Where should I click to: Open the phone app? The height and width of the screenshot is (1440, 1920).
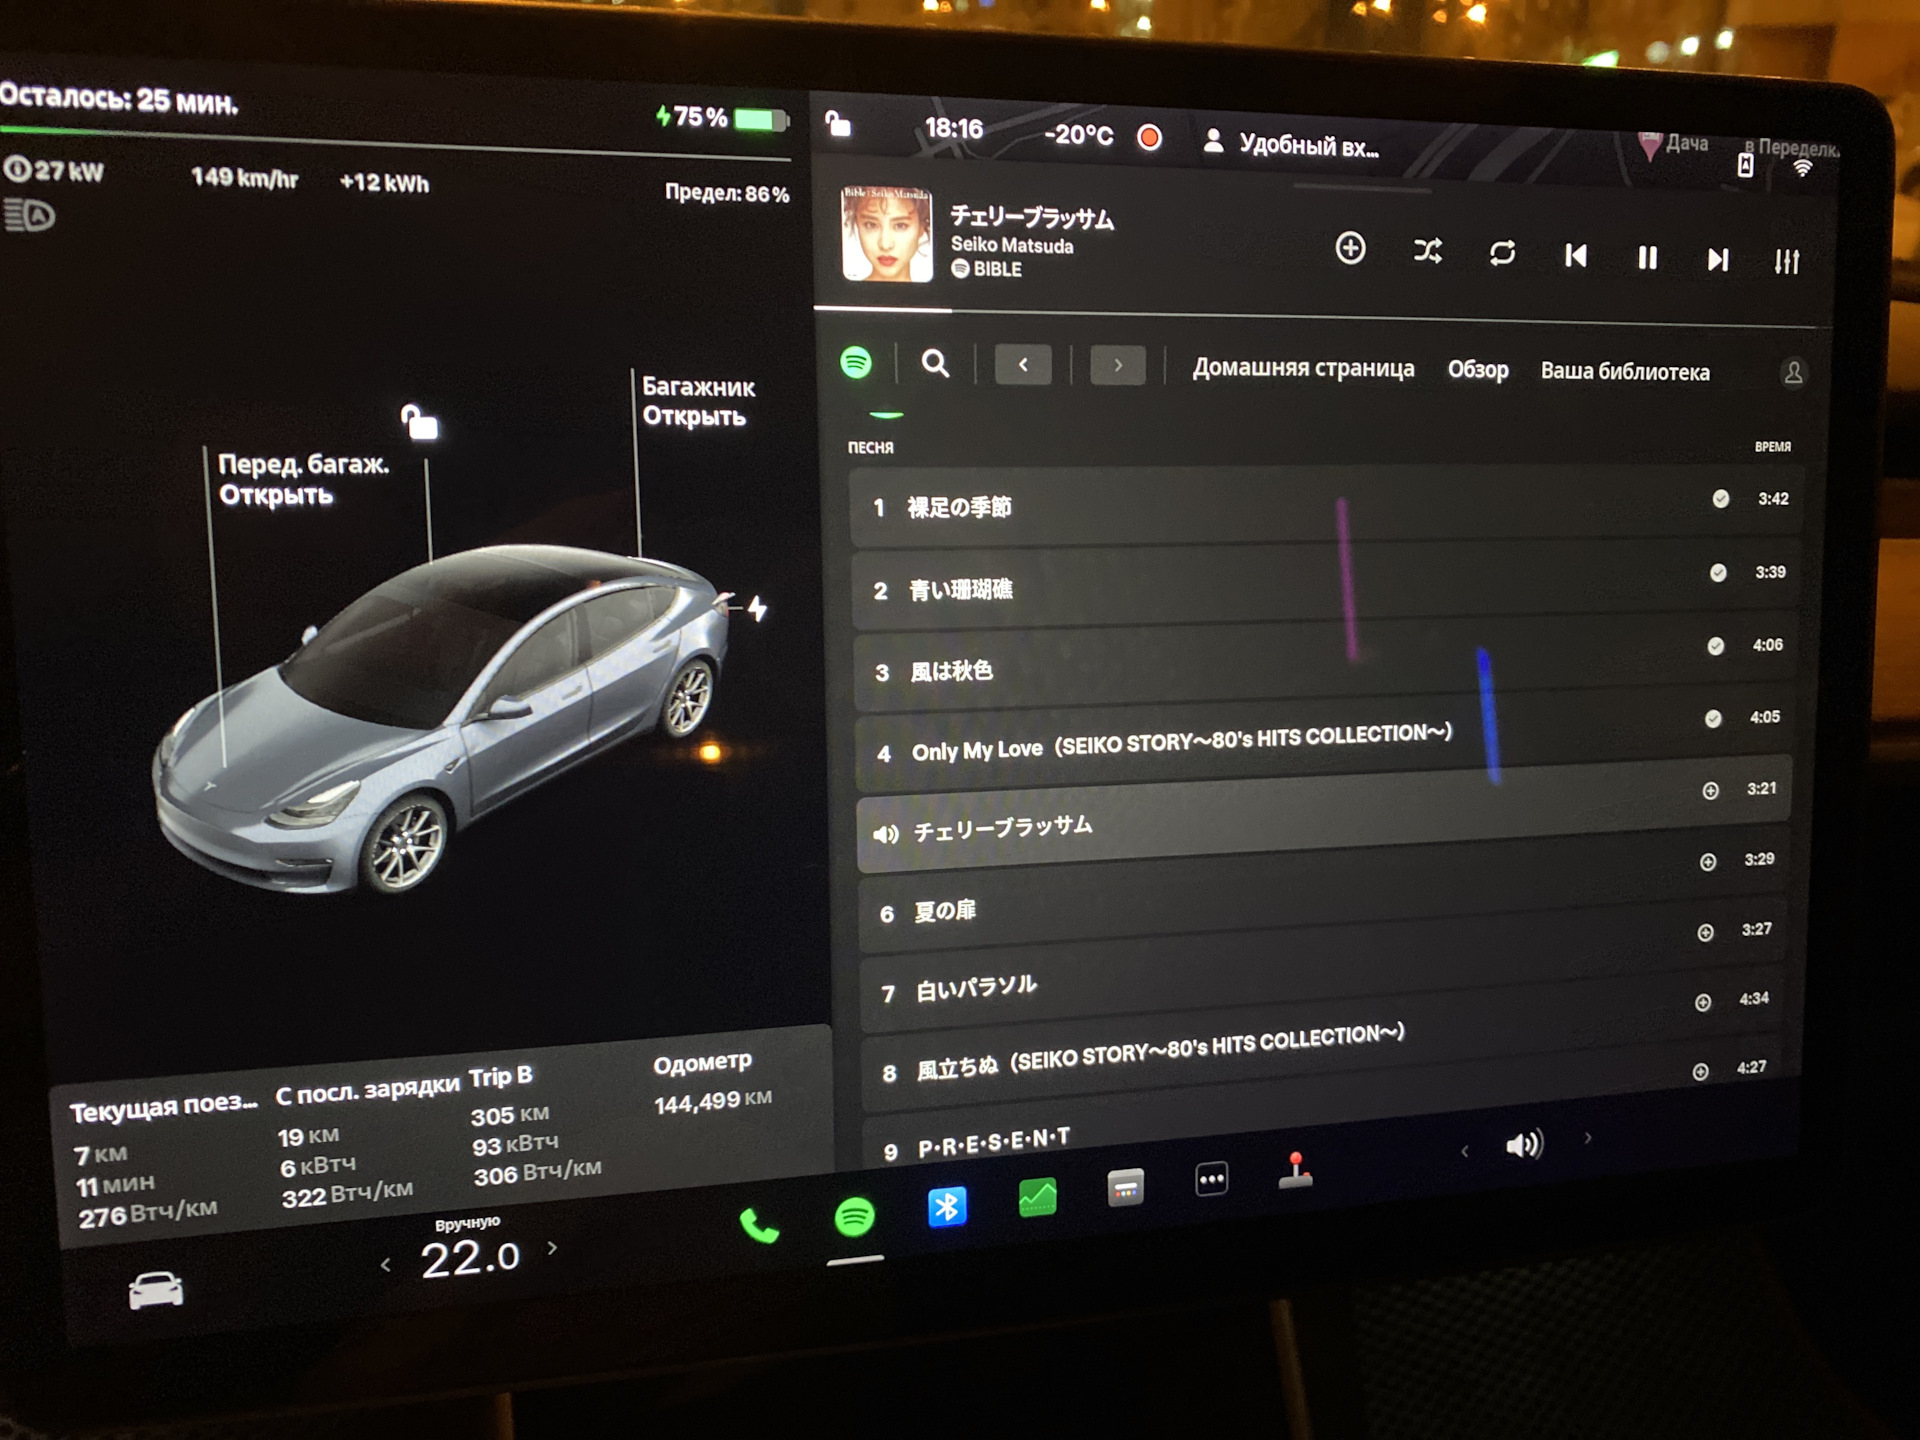pyautogui.click(x=759, y=1225)
